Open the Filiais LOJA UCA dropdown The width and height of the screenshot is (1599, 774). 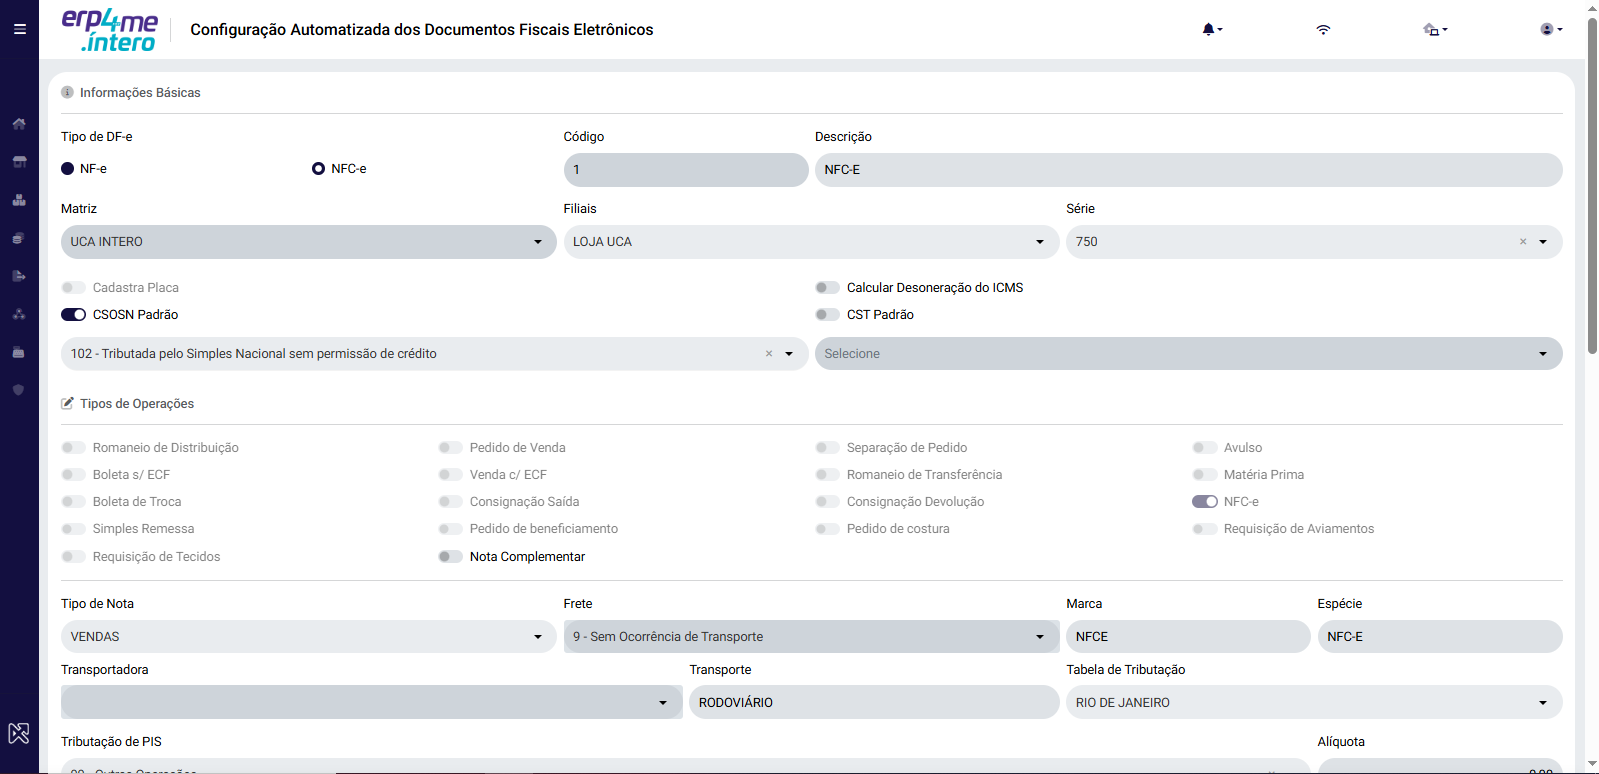(x=811, y=242)
